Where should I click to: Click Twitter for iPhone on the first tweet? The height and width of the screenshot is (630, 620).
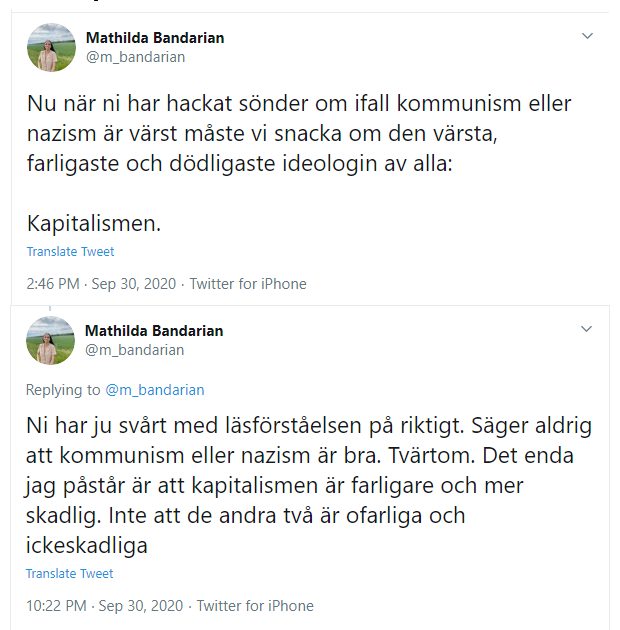(x=248, y=284)
